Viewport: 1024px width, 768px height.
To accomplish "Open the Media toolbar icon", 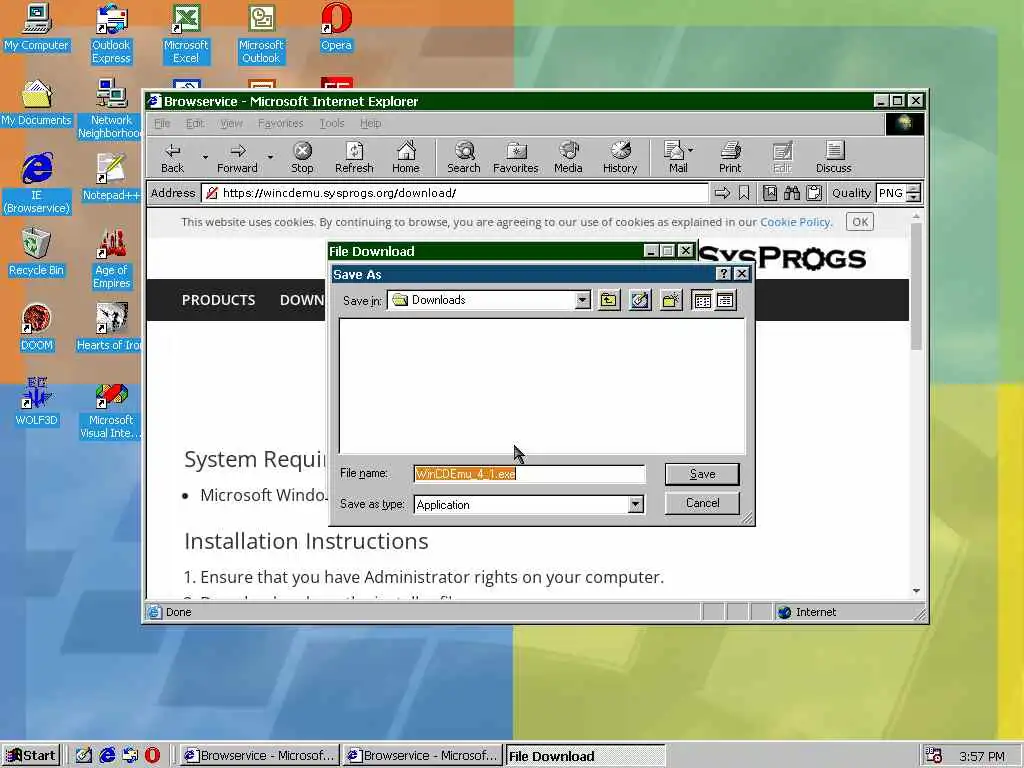I will click(568, 157).
